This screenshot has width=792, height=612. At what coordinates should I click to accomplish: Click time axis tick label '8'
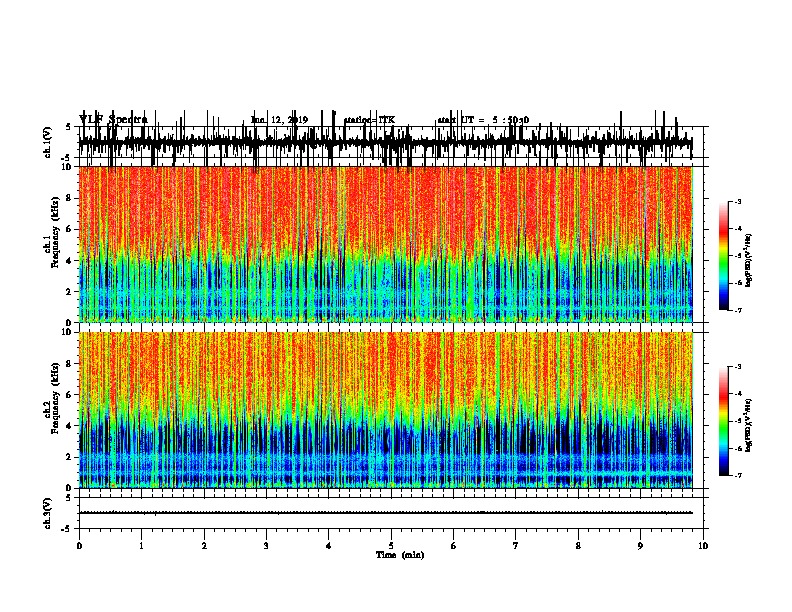coord(578,546)
